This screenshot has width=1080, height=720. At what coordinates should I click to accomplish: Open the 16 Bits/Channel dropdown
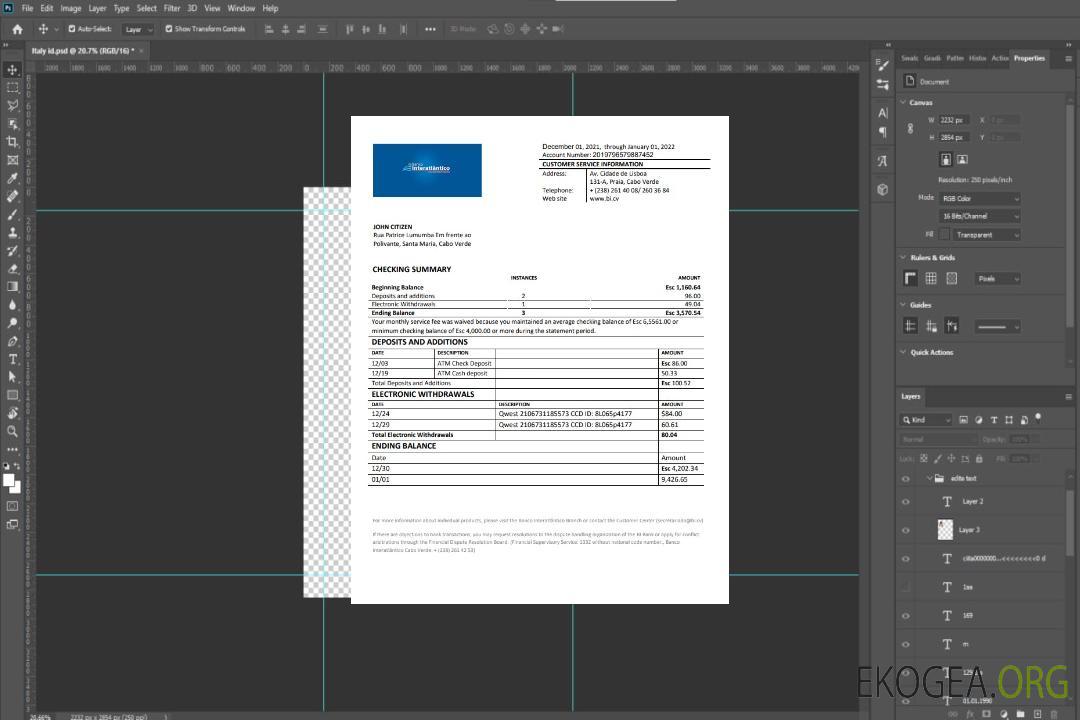pos(980,216)
